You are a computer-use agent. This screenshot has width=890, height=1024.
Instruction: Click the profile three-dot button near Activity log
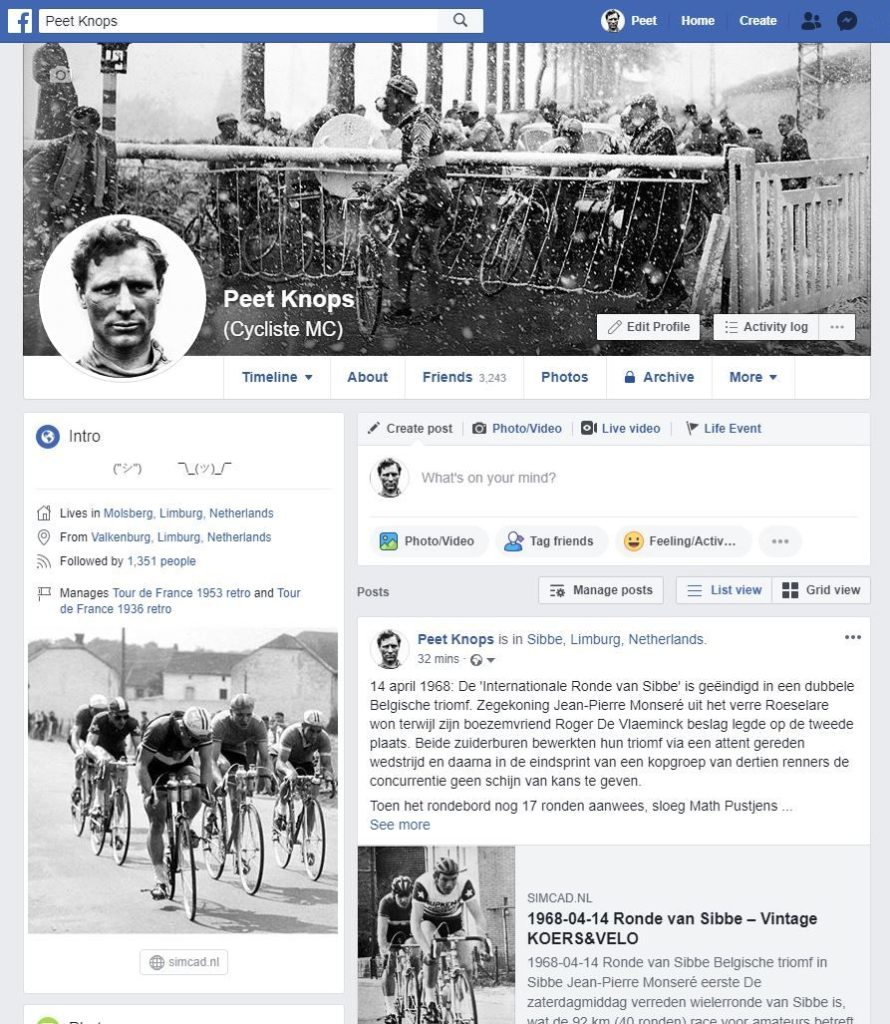tap(837, 327)
